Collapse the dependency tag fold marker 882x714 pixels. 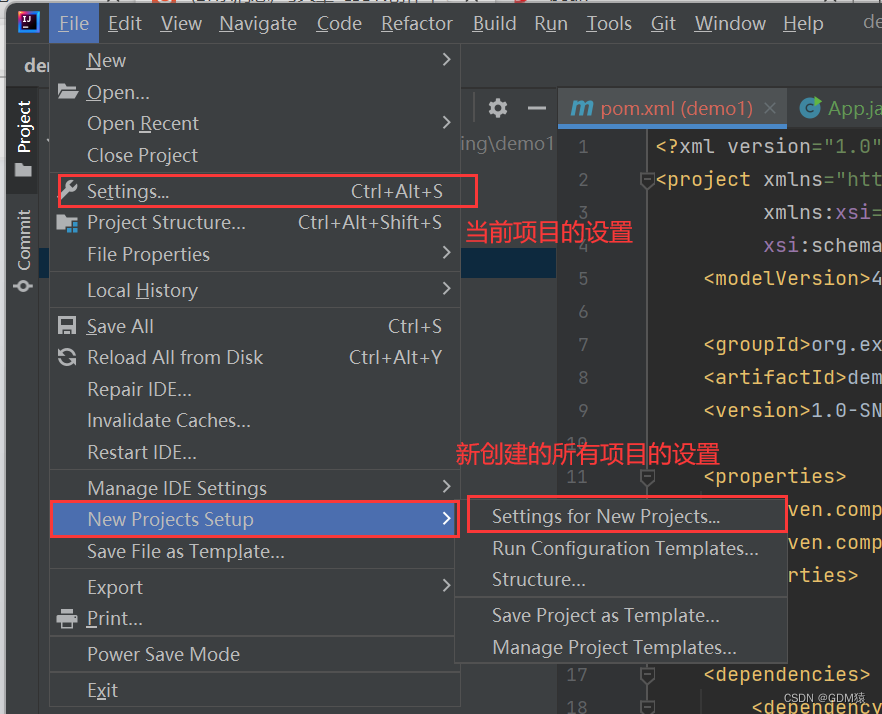pos(647,707)
